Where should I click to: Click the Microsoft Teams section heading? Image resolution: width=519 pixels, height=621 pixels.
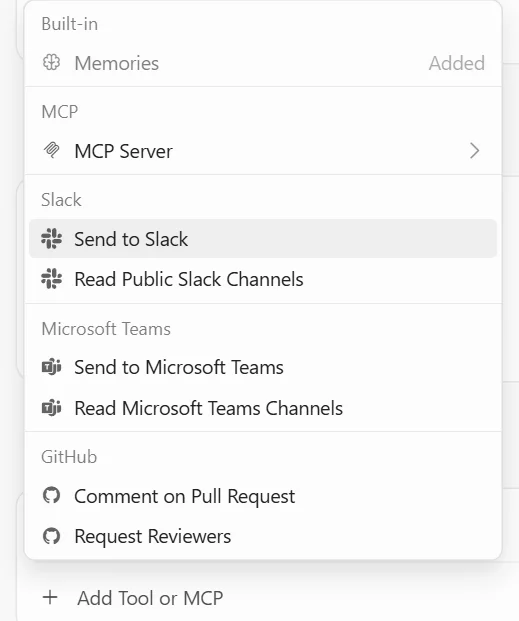[106, 329]
